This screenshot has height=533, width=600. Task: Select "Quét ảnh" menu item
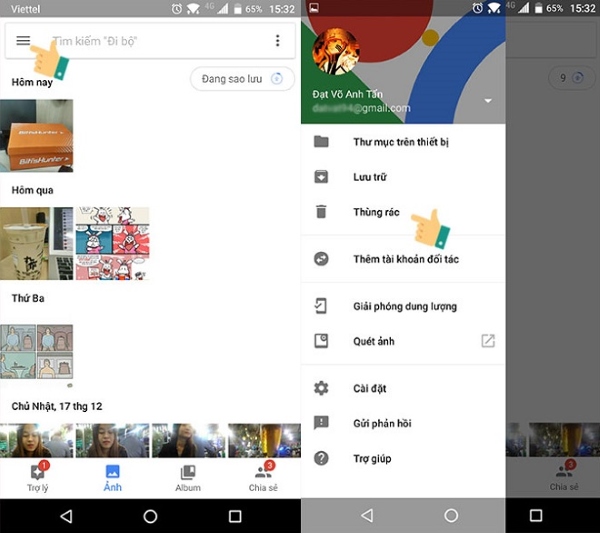click(x=403, y=341)
